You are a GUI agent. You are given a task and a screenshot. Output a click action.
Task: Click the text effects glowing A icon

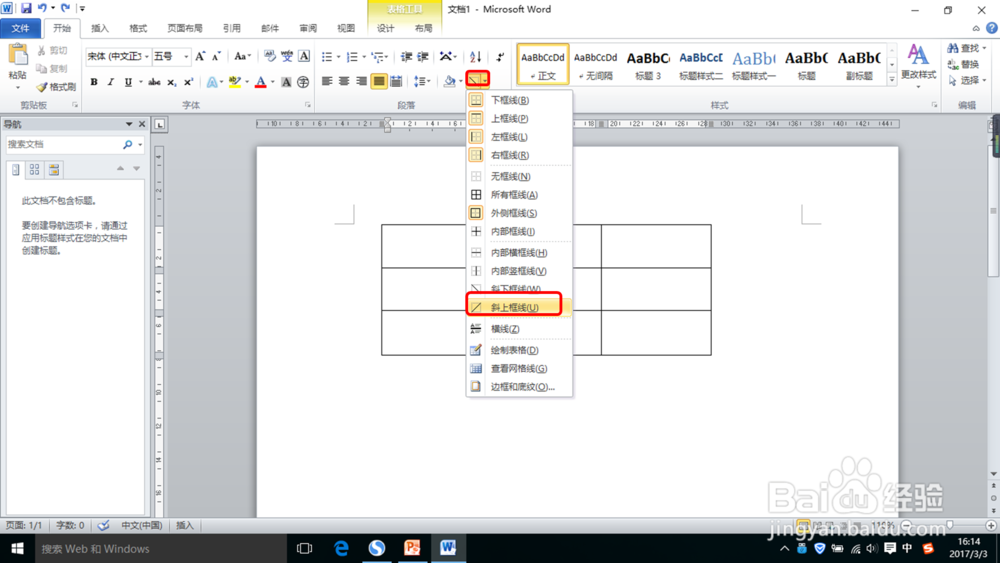(212, 82)
